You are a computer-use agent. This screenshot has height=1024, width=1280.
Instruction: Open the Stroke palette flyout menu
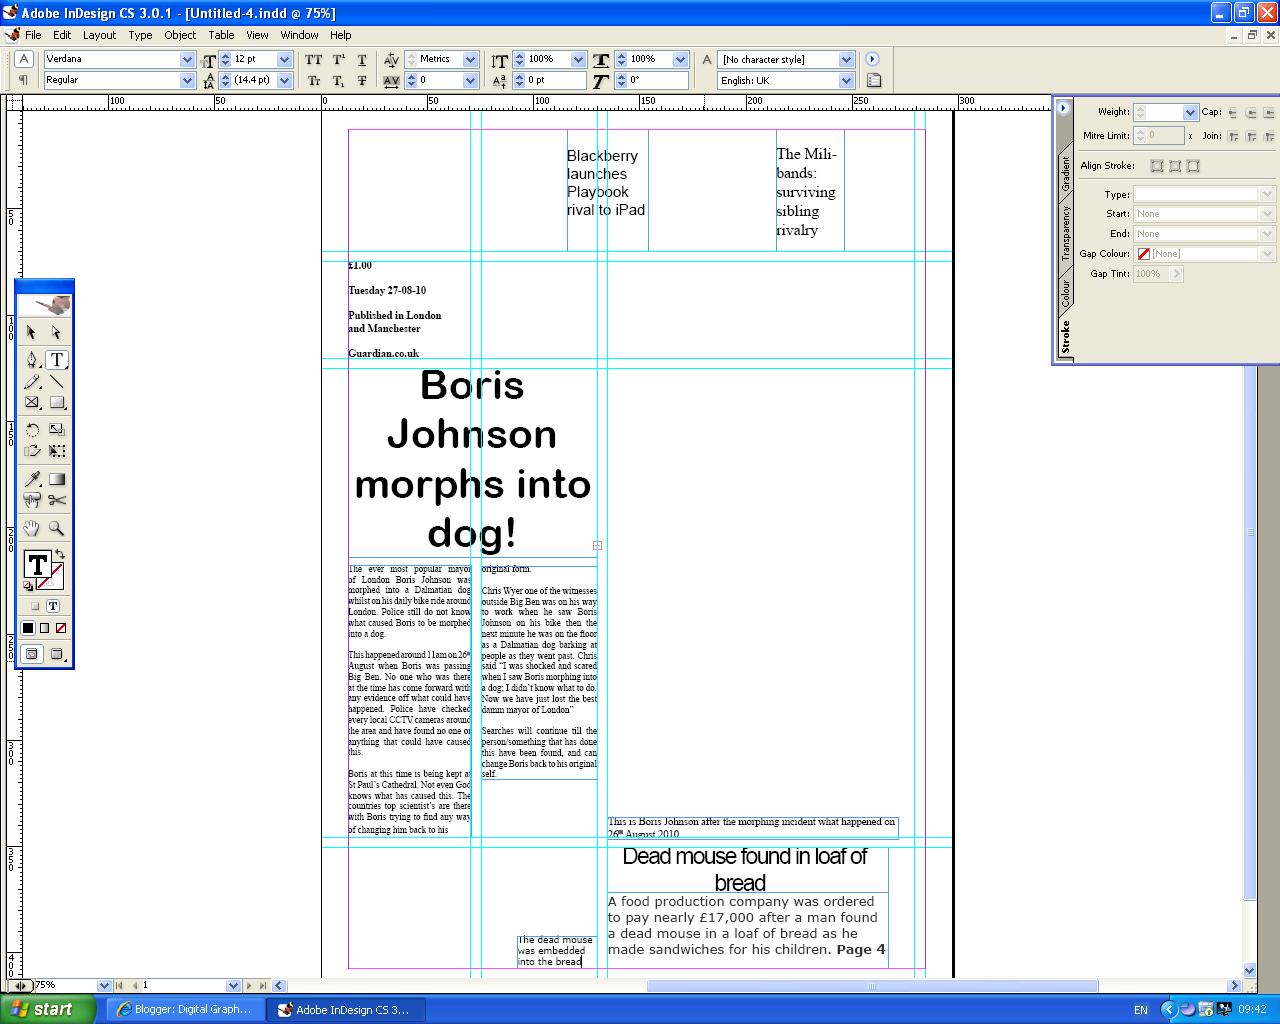1062,107
